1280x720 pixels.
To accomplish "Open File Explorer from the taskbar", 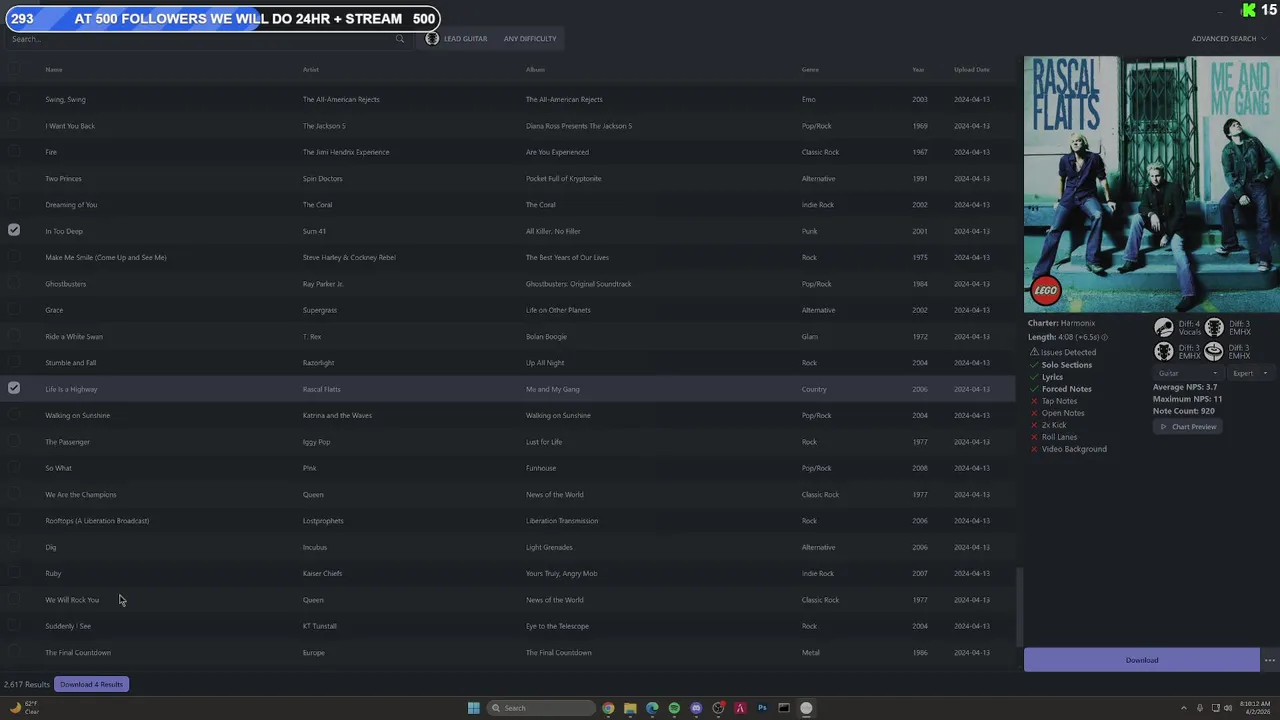I will 630,708.
